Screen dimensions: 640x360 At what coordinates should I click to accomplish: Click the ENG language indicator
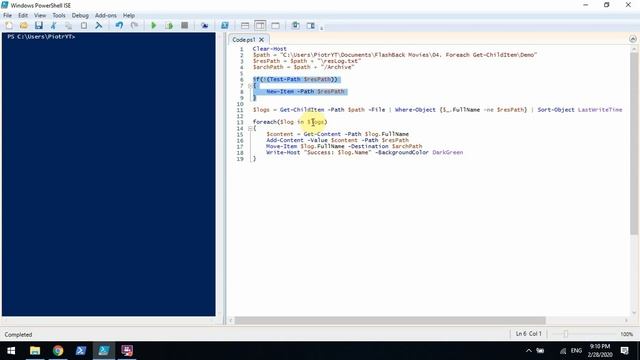pos(576,351)
